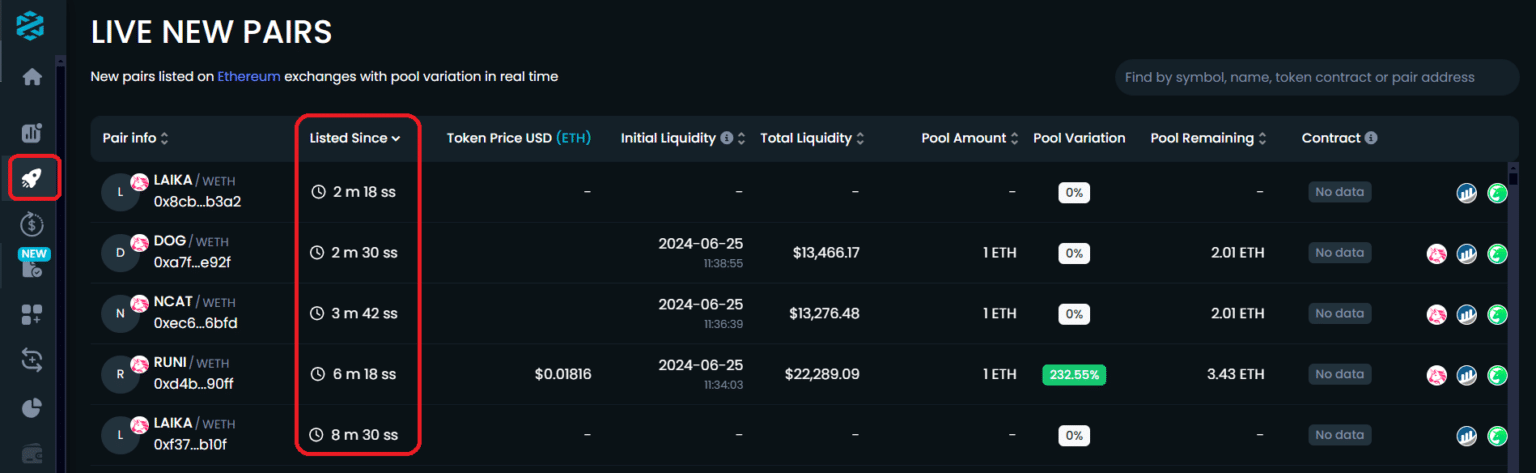This screenshot has width=1536, height=473.
Task: Sort by the Listed Since column
Action: pos(354,138)
